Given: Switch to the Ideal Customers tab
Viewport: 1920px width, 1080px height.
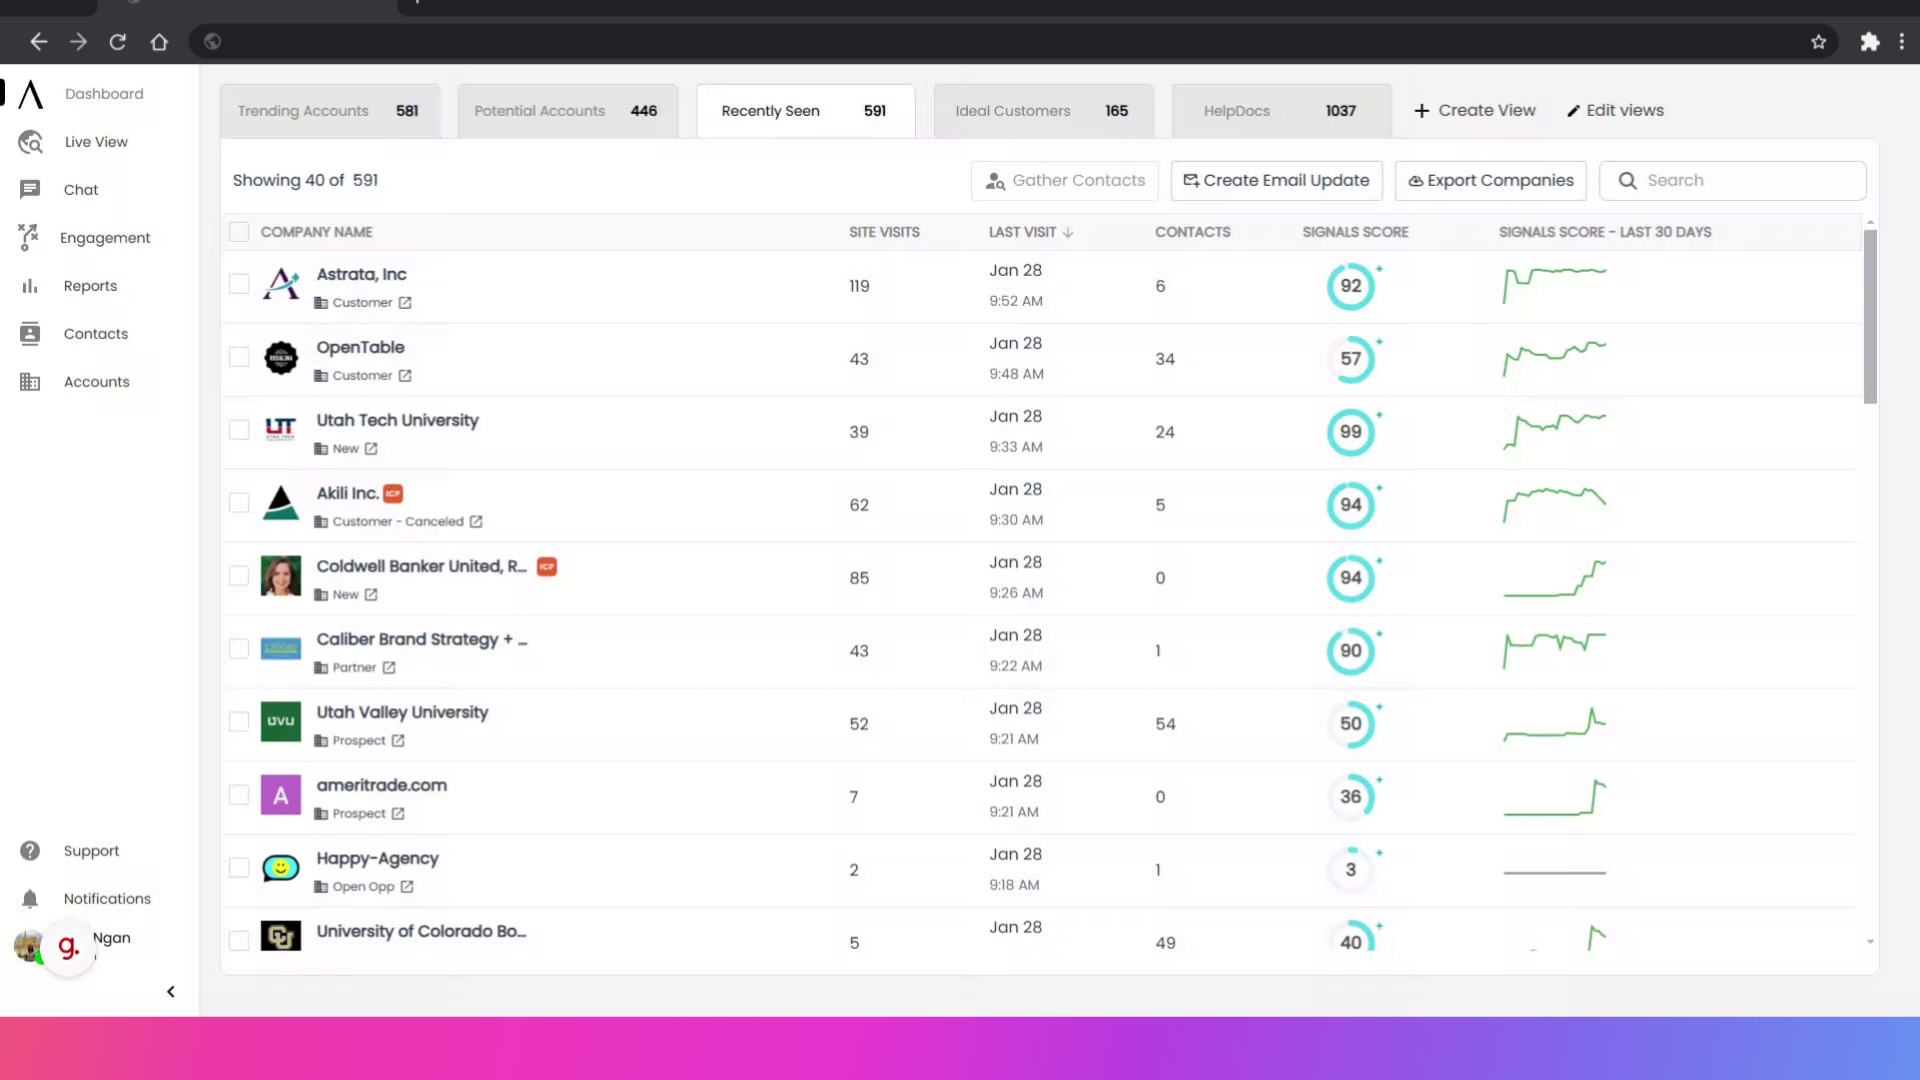Looking at the screenshot, I should pyautogui.click(x=1042, y=110).
